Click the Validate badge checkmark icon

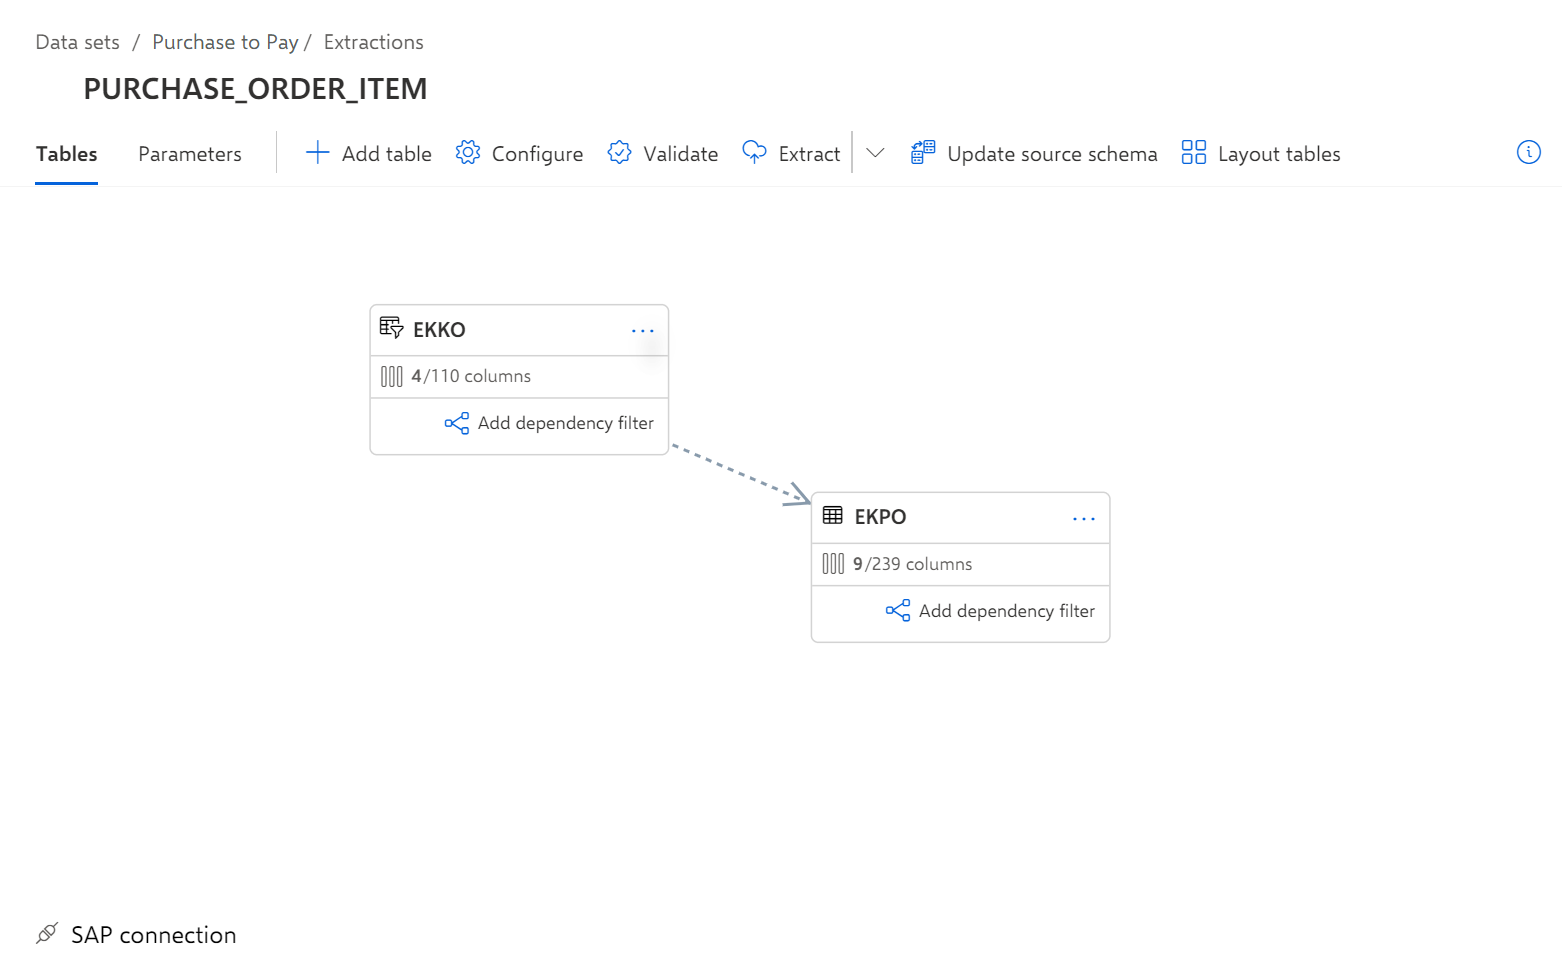[x=620, y=153]
